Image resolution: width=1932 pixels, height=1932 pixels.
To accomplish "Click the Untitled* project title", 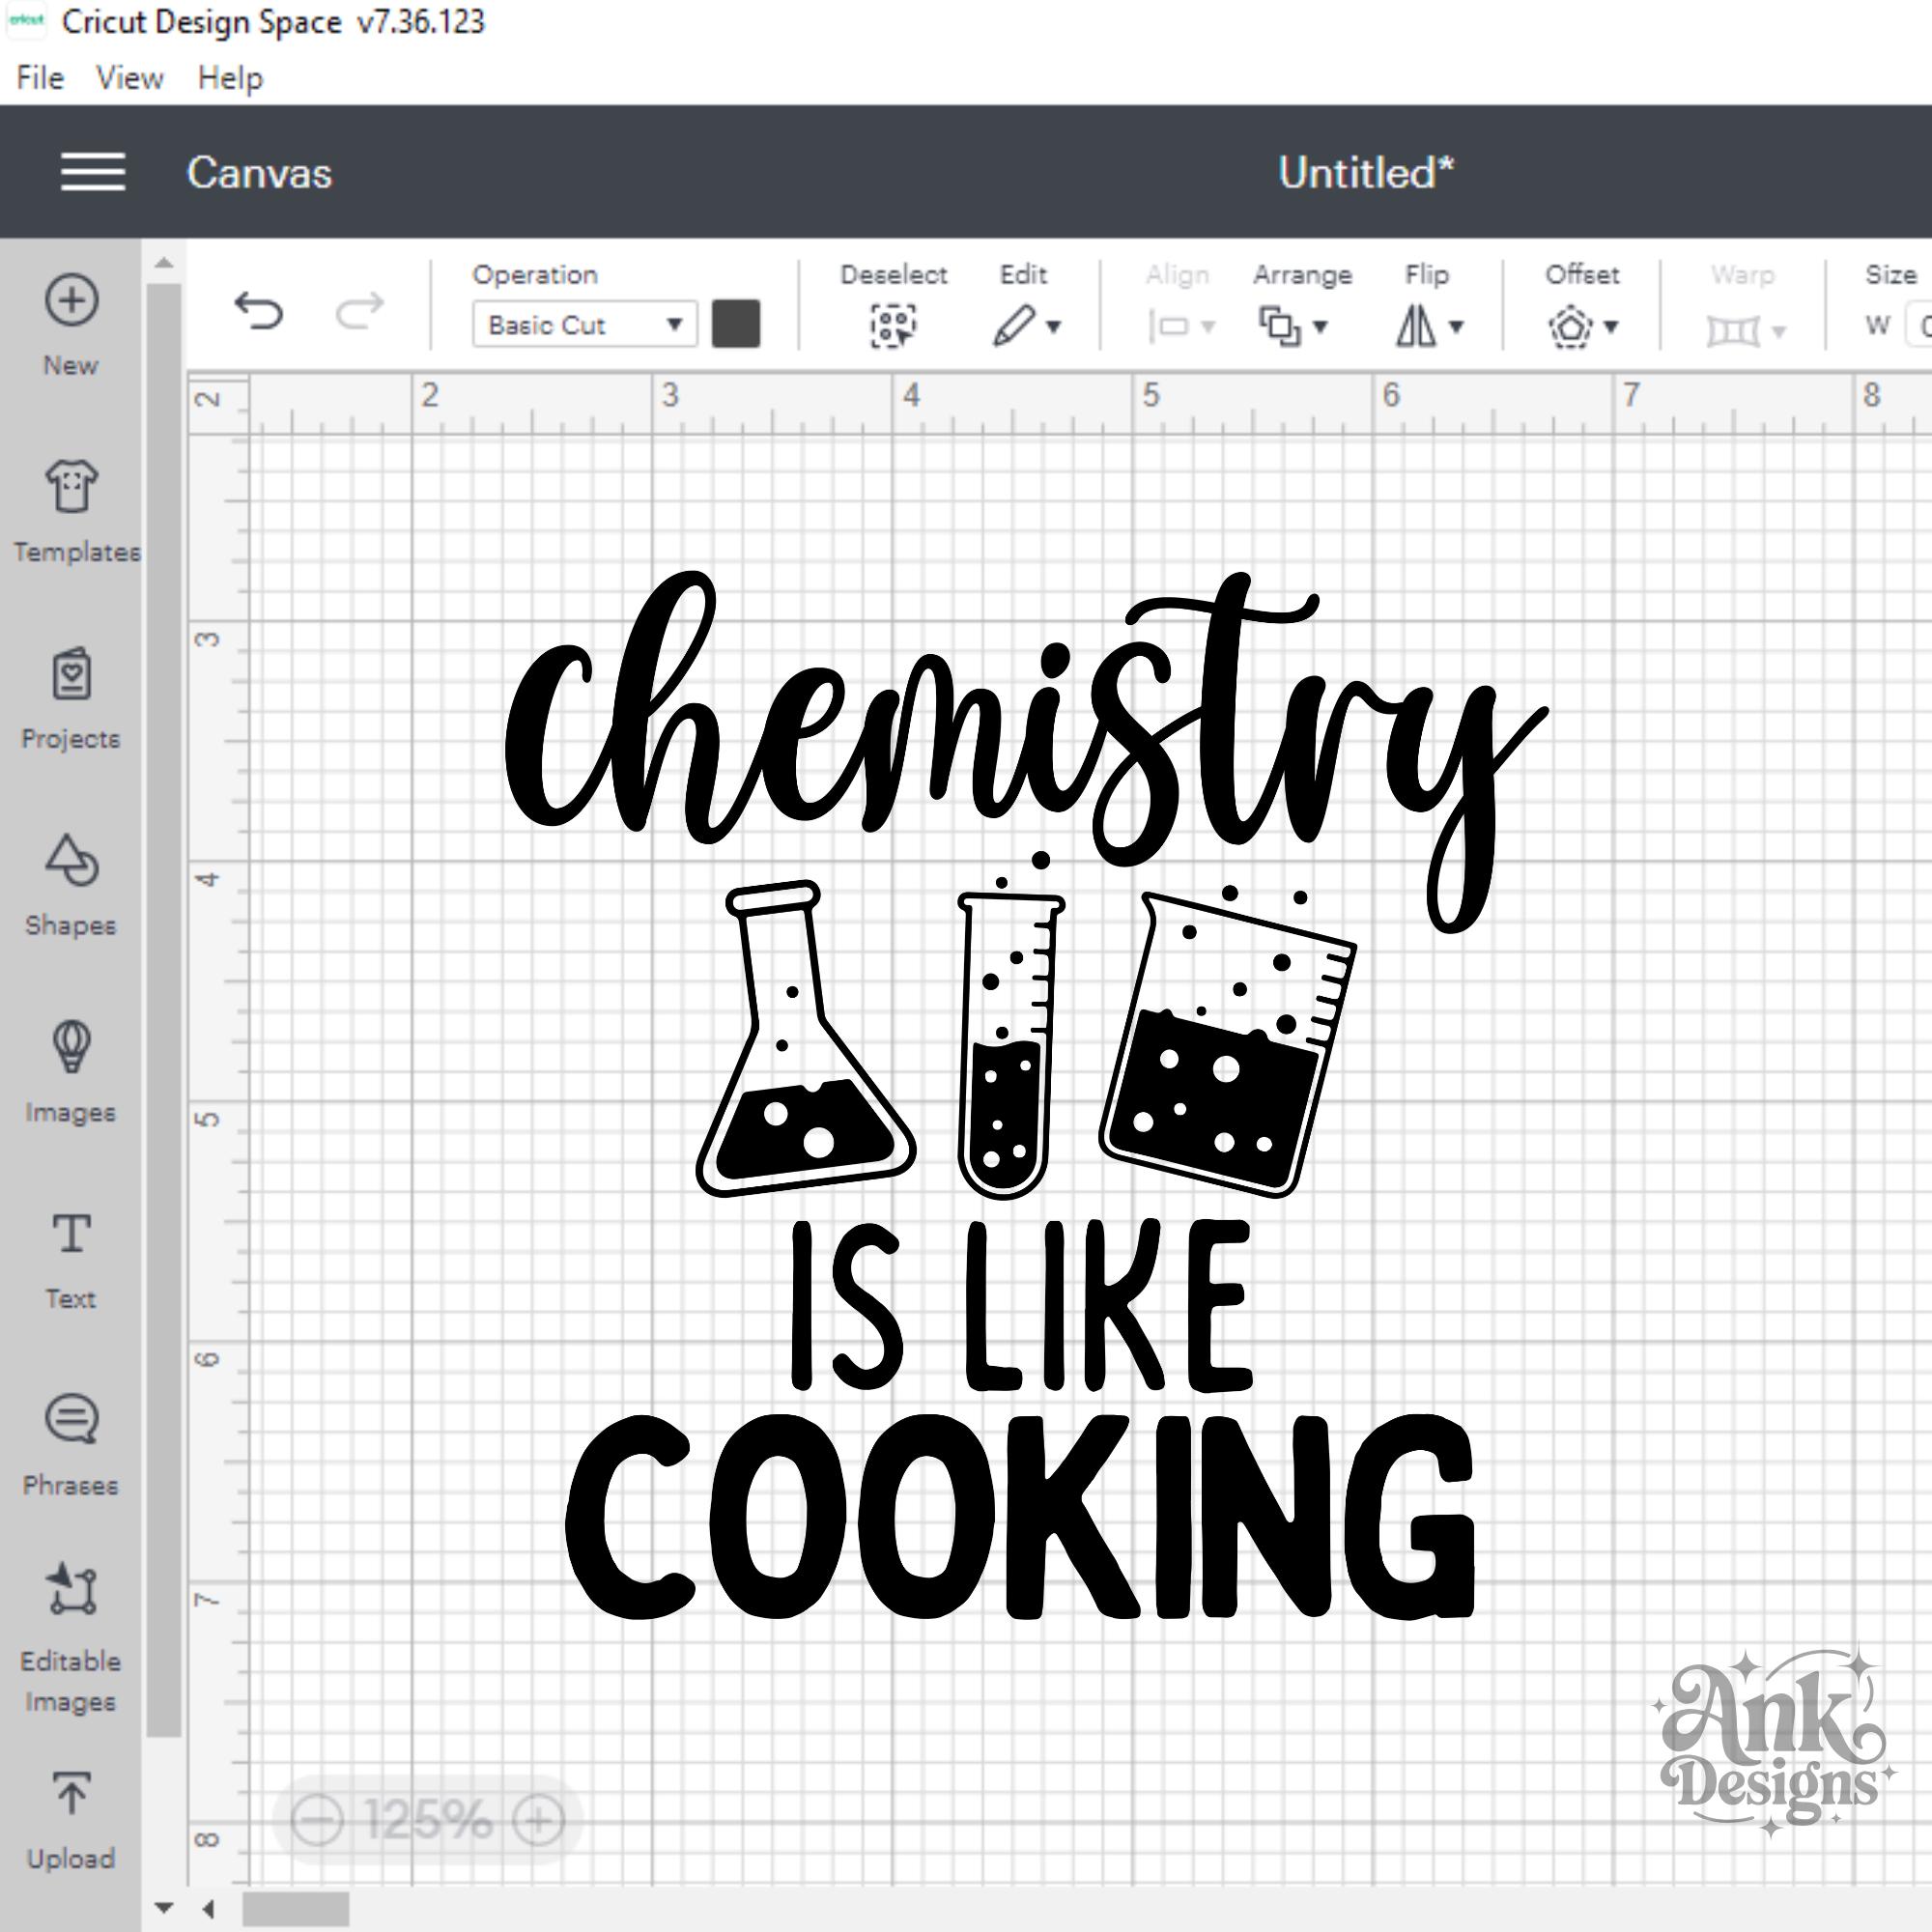I will click(1366, 173).
